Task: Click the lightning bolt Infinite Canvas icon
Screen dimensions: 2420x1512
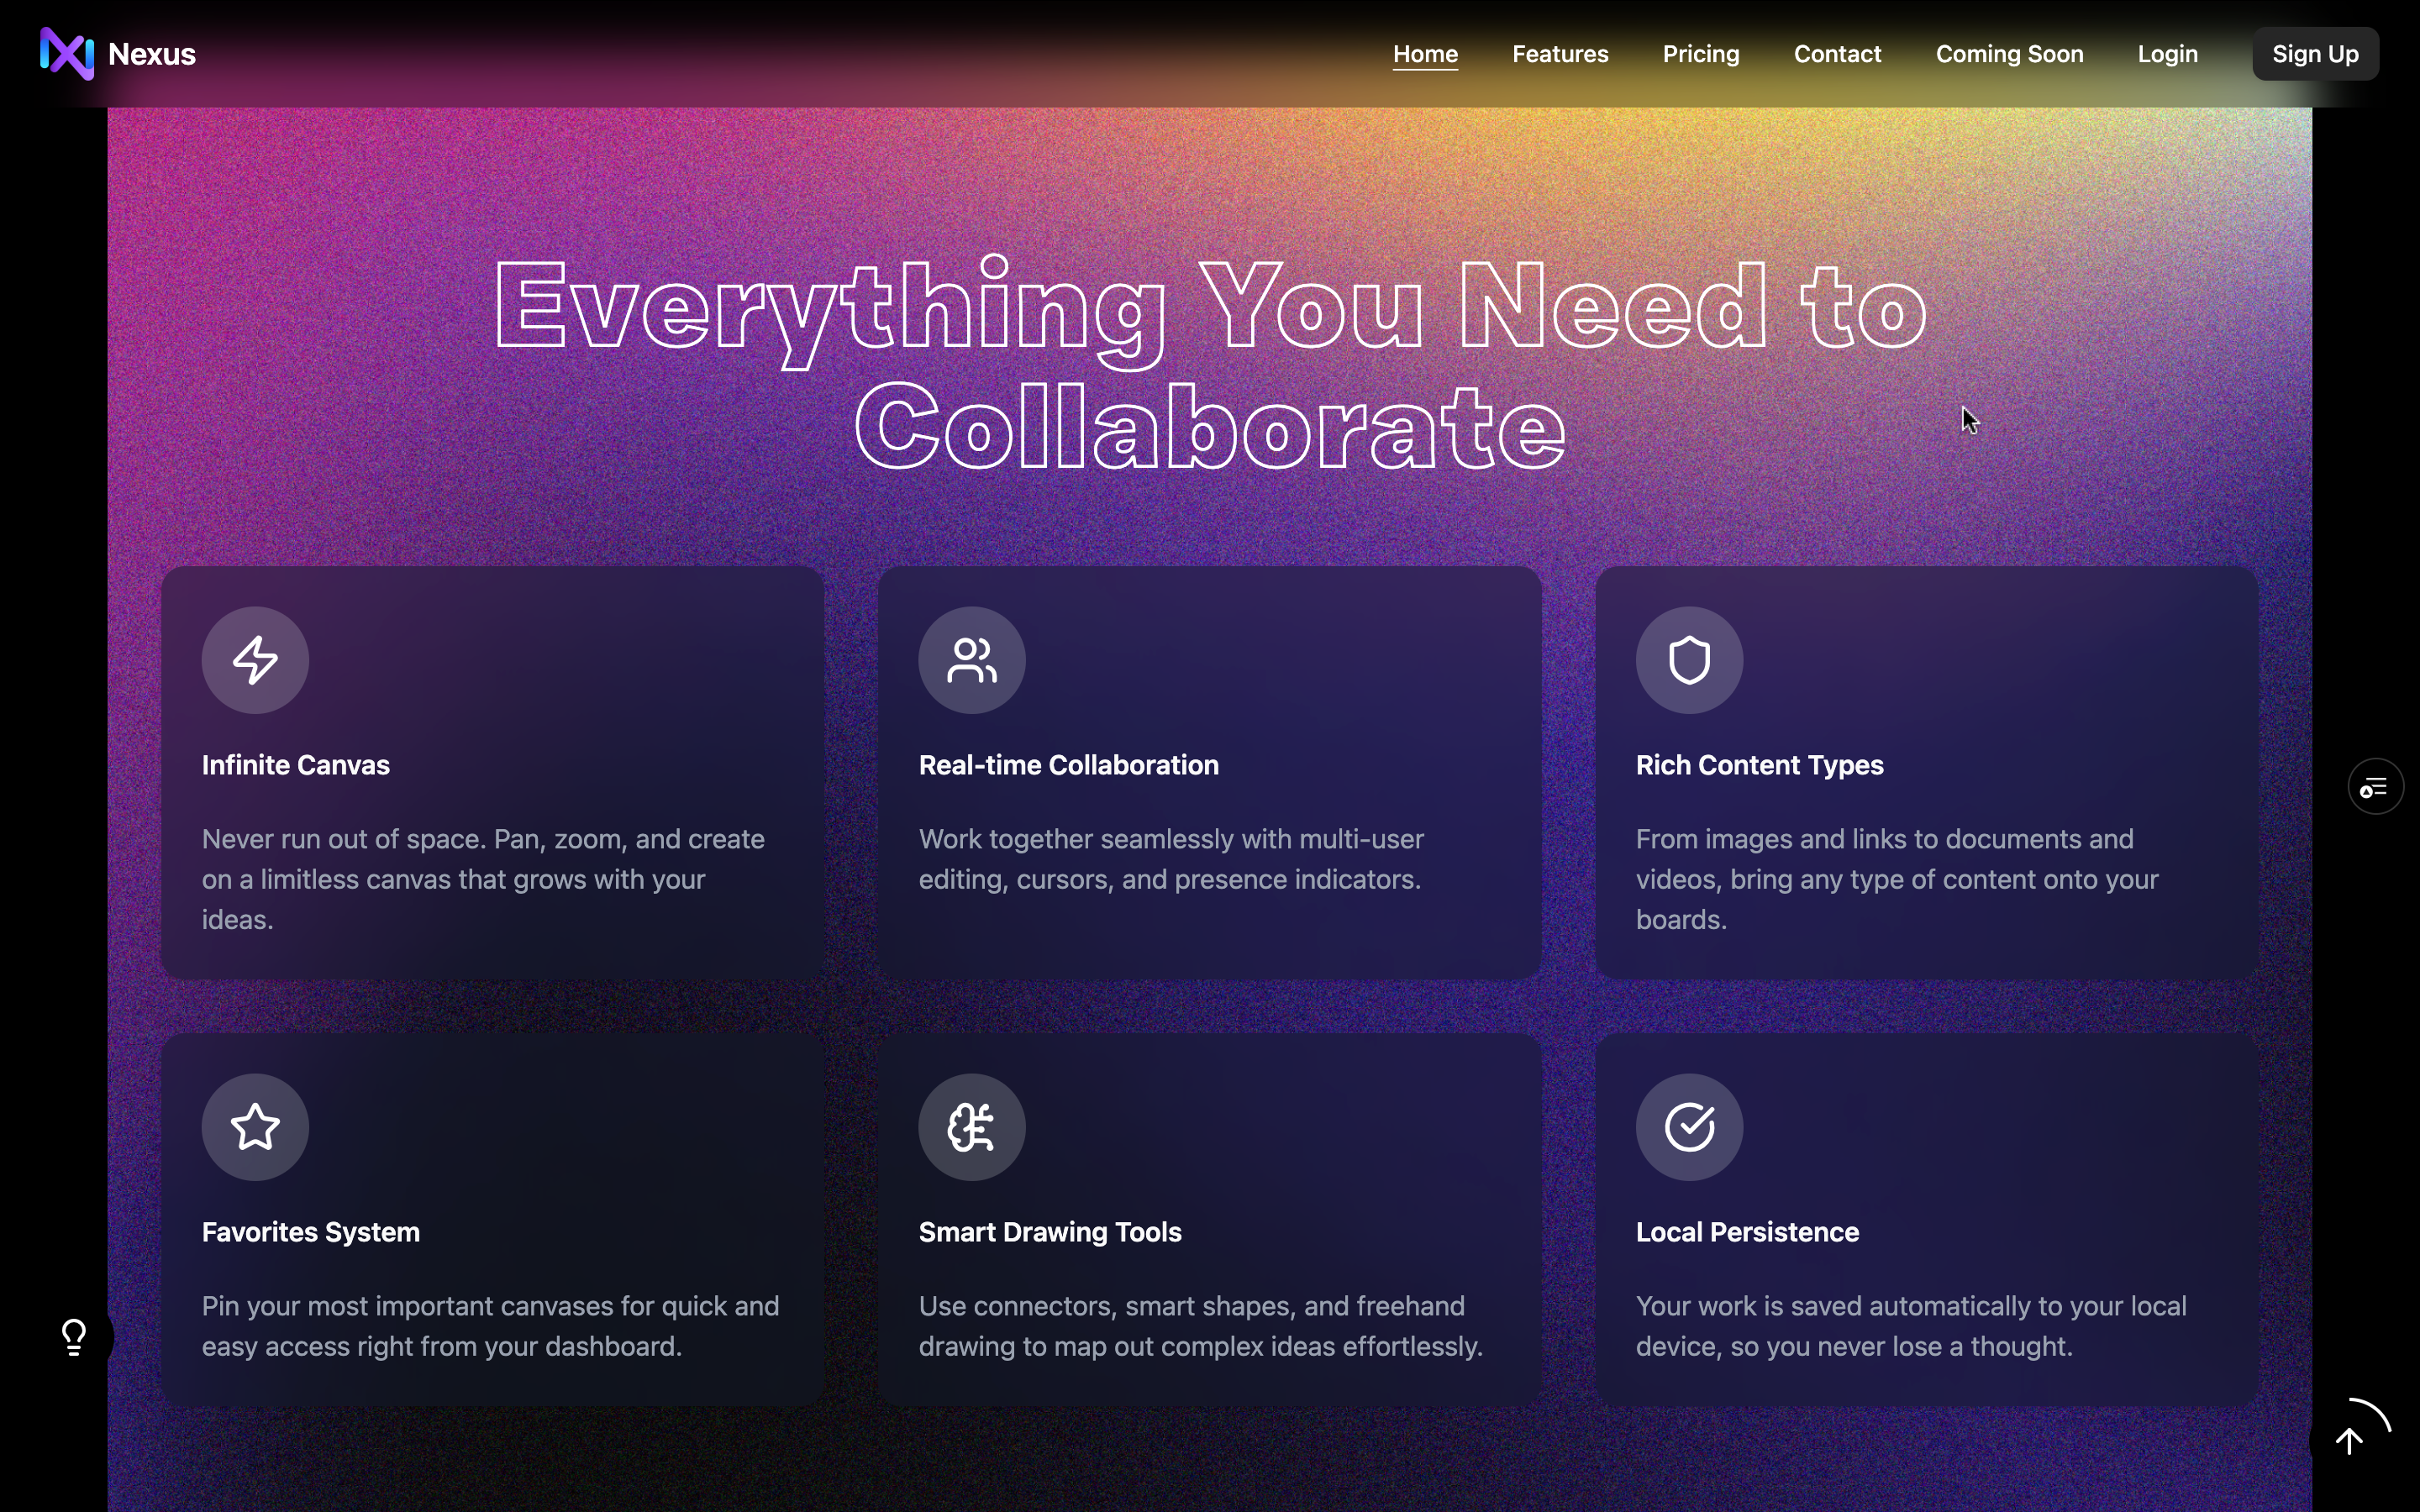Action: tap(255, 660)
